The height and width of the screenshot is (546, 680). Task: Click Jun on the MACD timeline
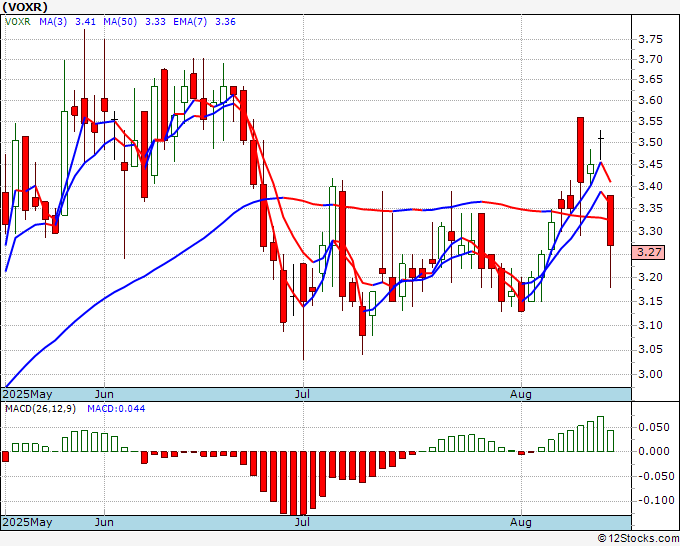[104, 522]
